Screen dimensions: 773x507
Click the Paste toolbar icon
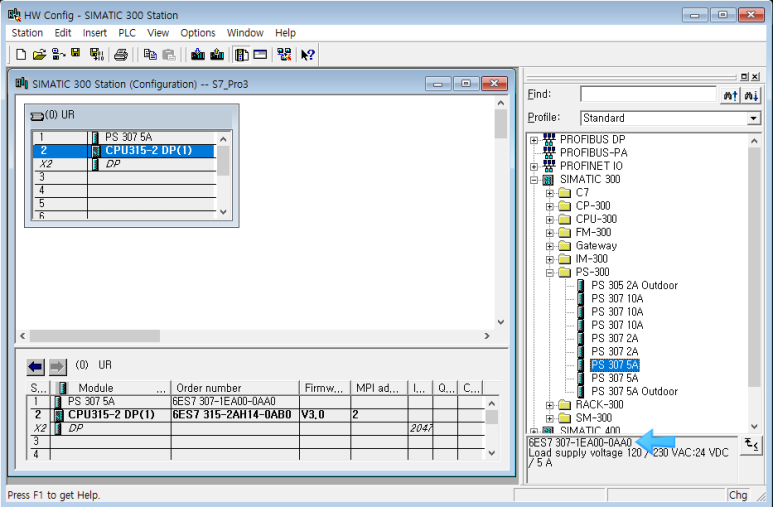(x=169, y=54)
